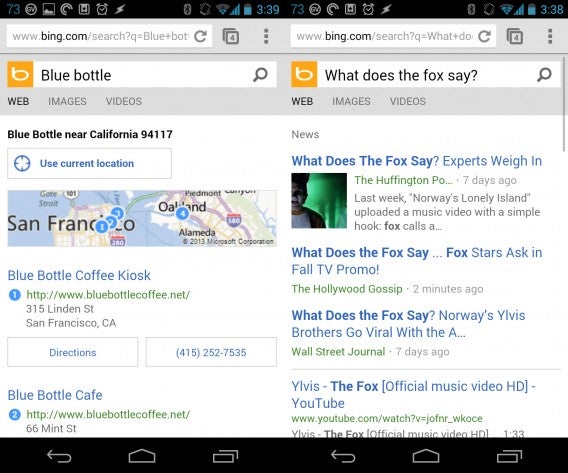Tap Android home button on right phone
The width and height of the screenshot is (568, 473).
tap(426, 456)
